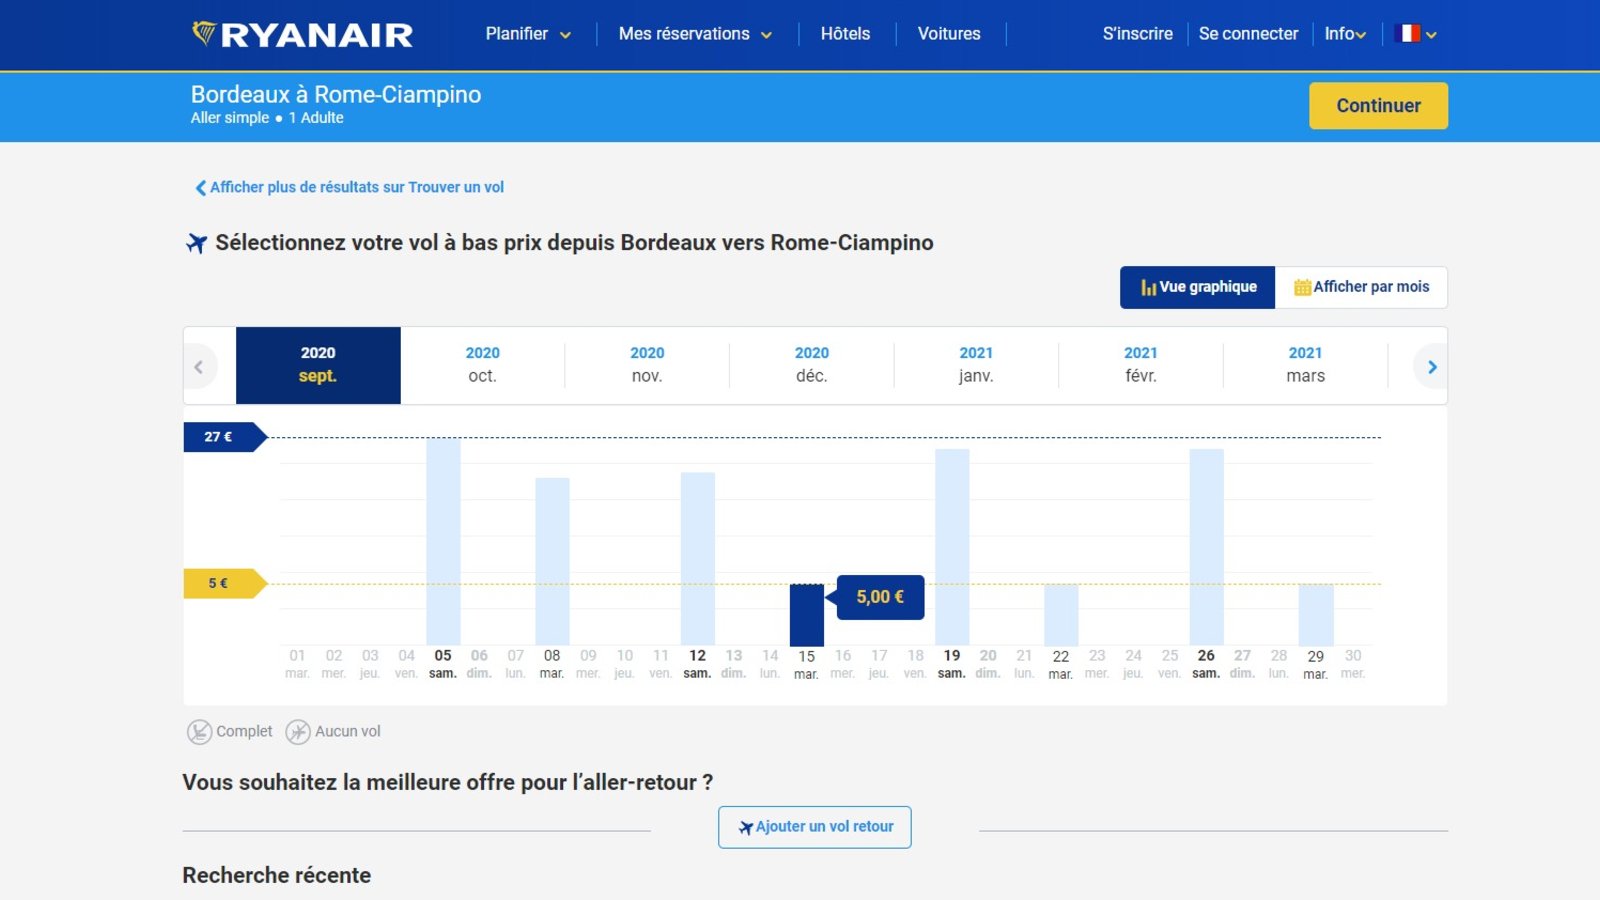Screen dimensions: 1600x900
Task: Select the 2020 oct. month tab
Action: 482,365
